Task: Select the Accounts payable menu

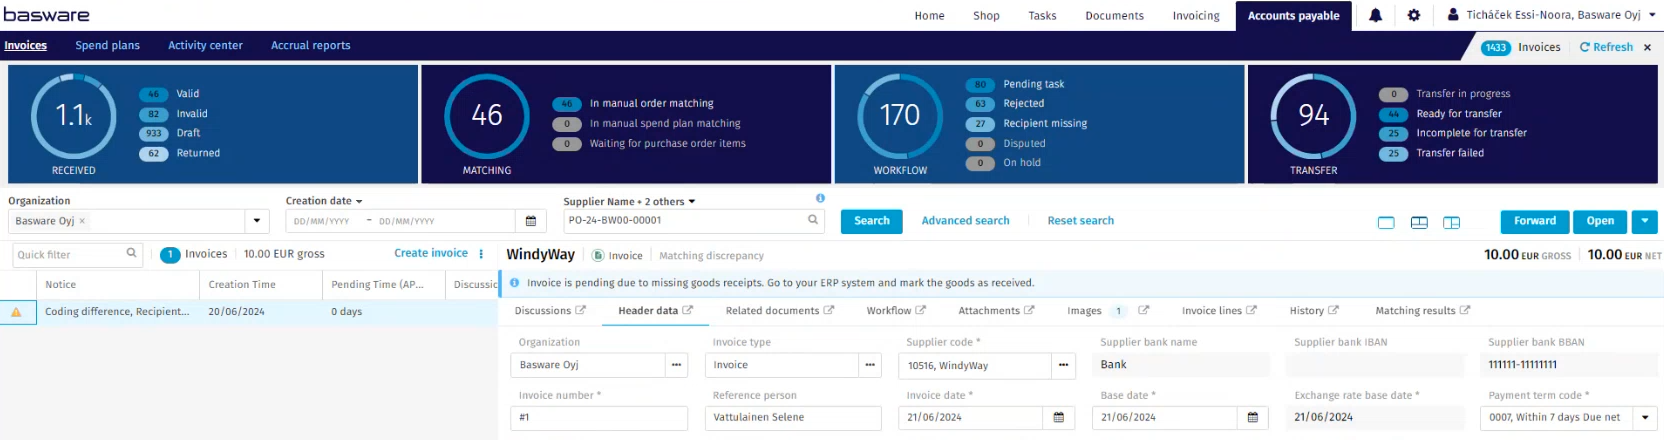Action: pyautogui.click(x=1293, y=15)
